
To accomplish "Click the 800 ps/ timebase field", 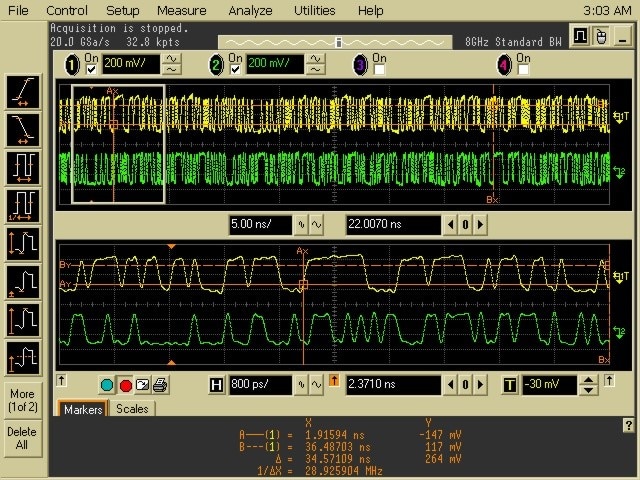I will 260,384.
